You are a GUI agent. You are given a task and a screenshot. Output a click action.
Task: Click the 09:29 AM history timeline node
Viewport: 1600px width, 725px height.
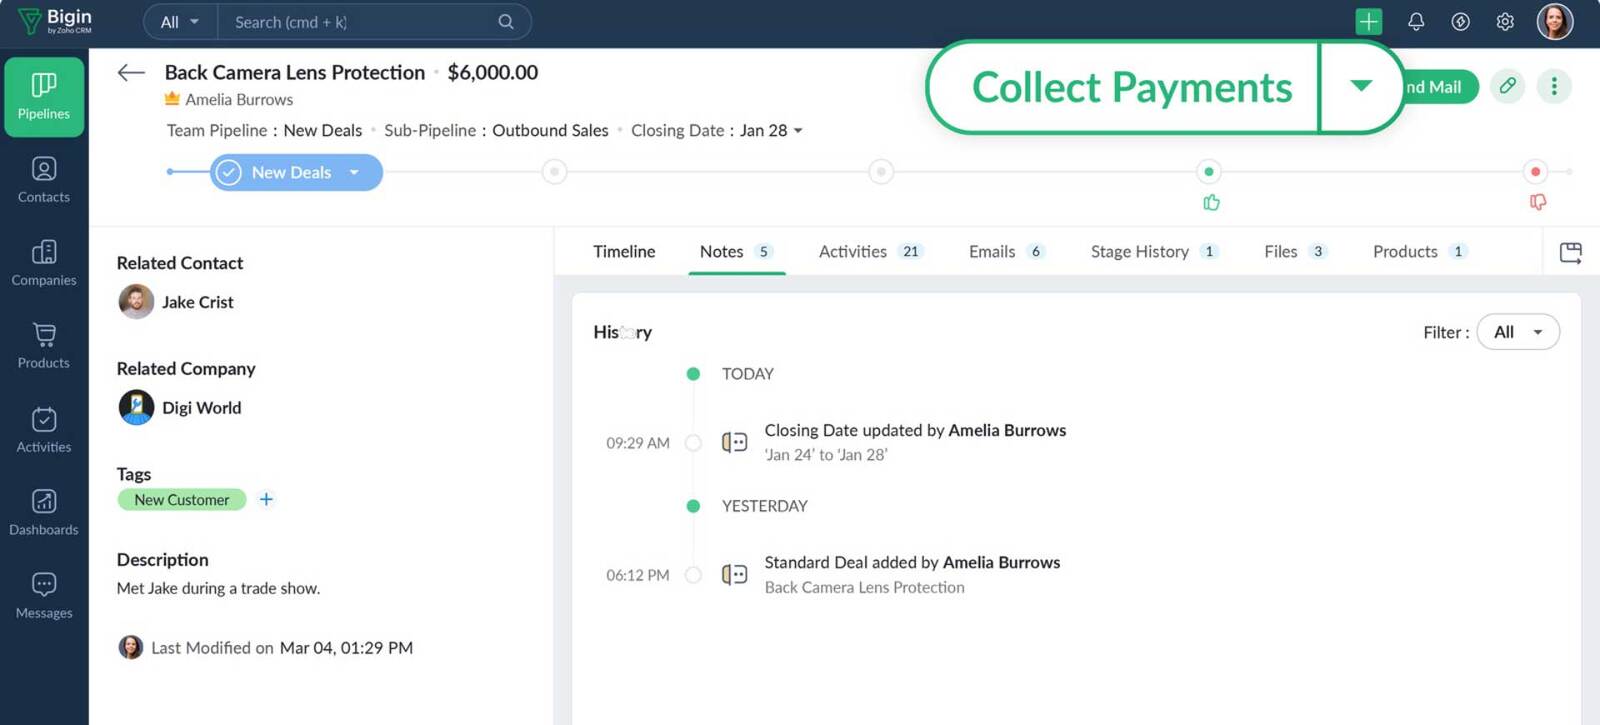693,443
